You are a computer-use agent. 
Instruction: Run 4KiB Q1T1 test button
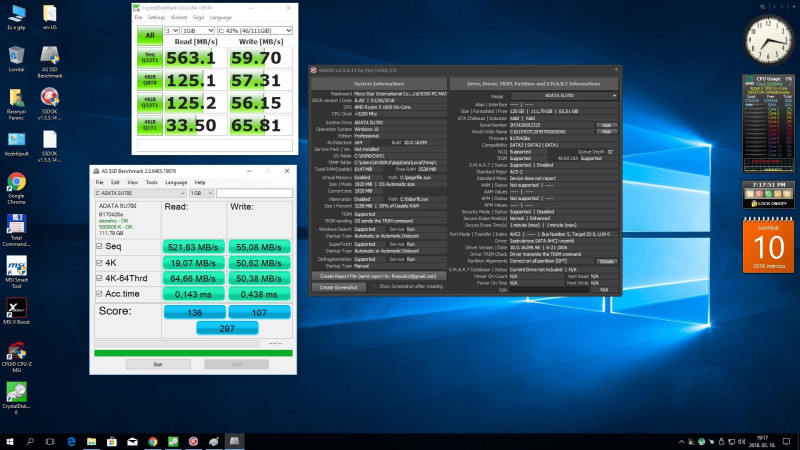[x=149, y=125]
